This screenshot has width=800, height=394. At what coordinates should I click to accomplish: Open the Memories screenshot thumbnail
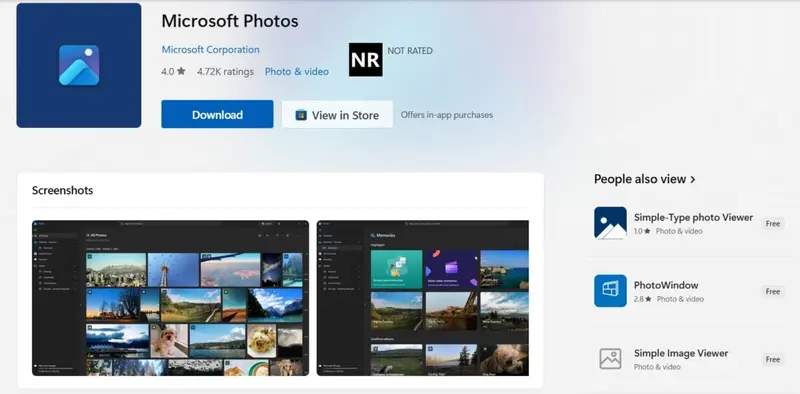[x=422, y=298]
